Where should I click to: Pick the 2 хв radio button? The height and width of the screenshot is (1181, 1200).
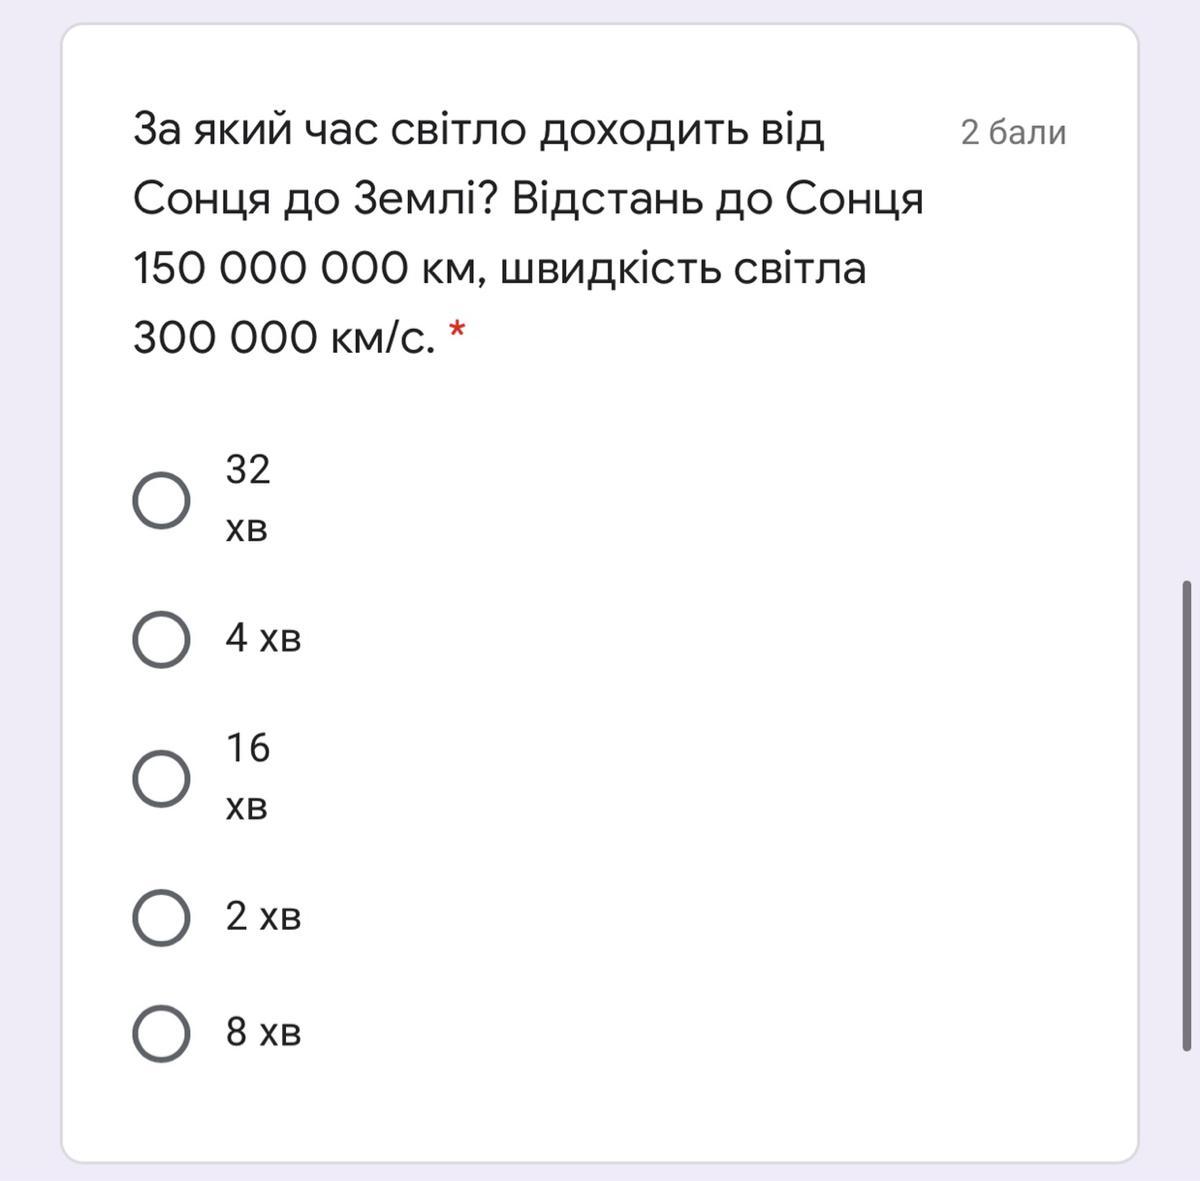pos(161,917)
